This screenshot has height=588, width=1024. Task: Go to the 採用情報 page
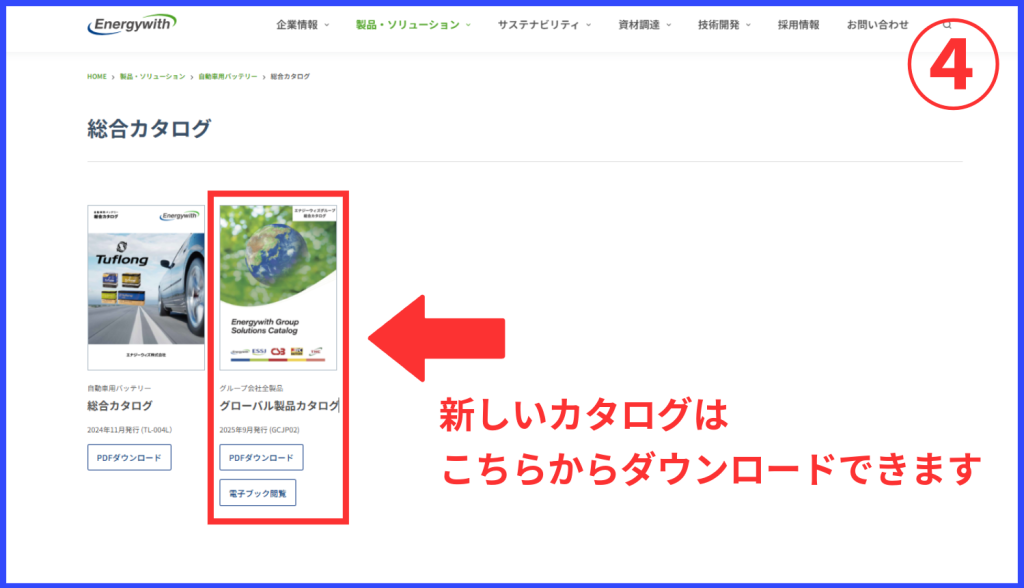[798, 25]
